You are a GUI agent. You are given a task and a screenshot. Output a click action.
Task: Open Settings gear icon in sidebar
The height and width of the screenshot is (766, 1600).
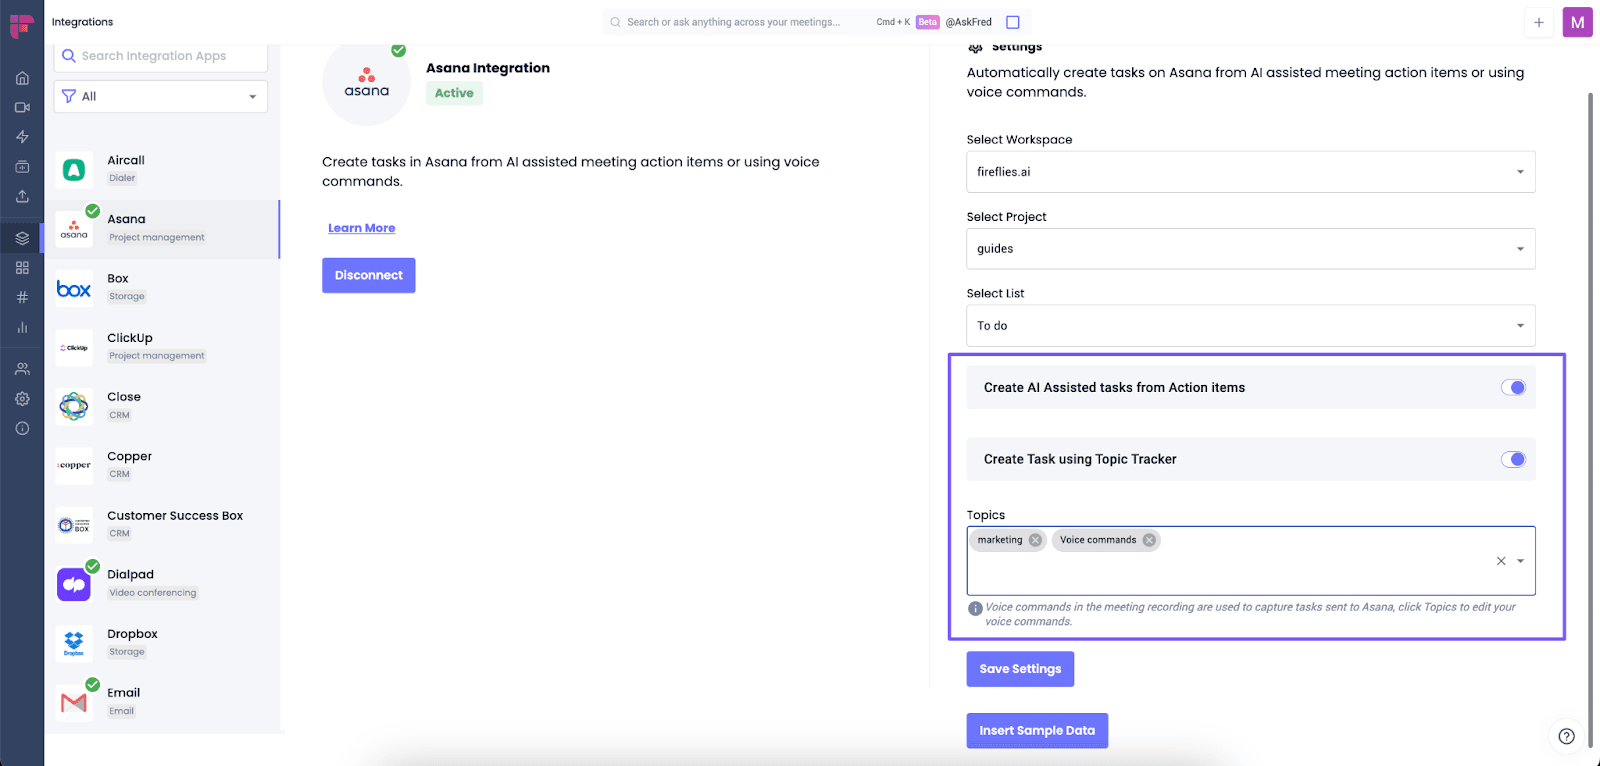pos(22,399)
